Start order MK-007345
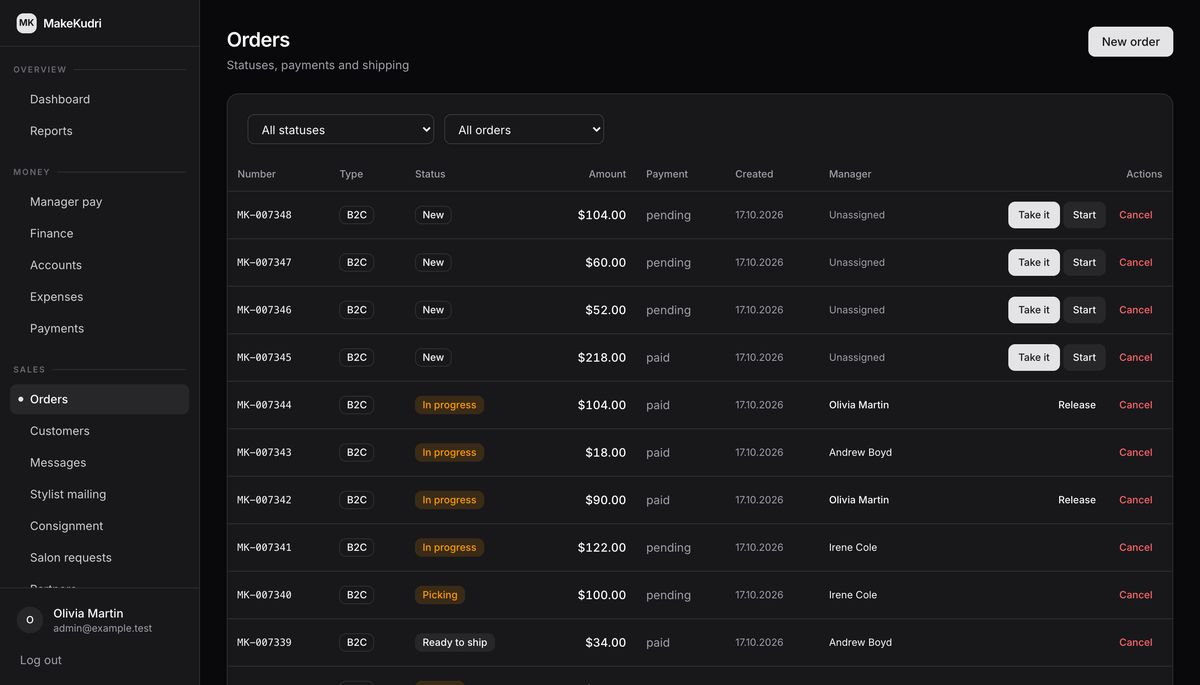The width and height of the screenshot is (1200, 685). [x=1084, y=357]
